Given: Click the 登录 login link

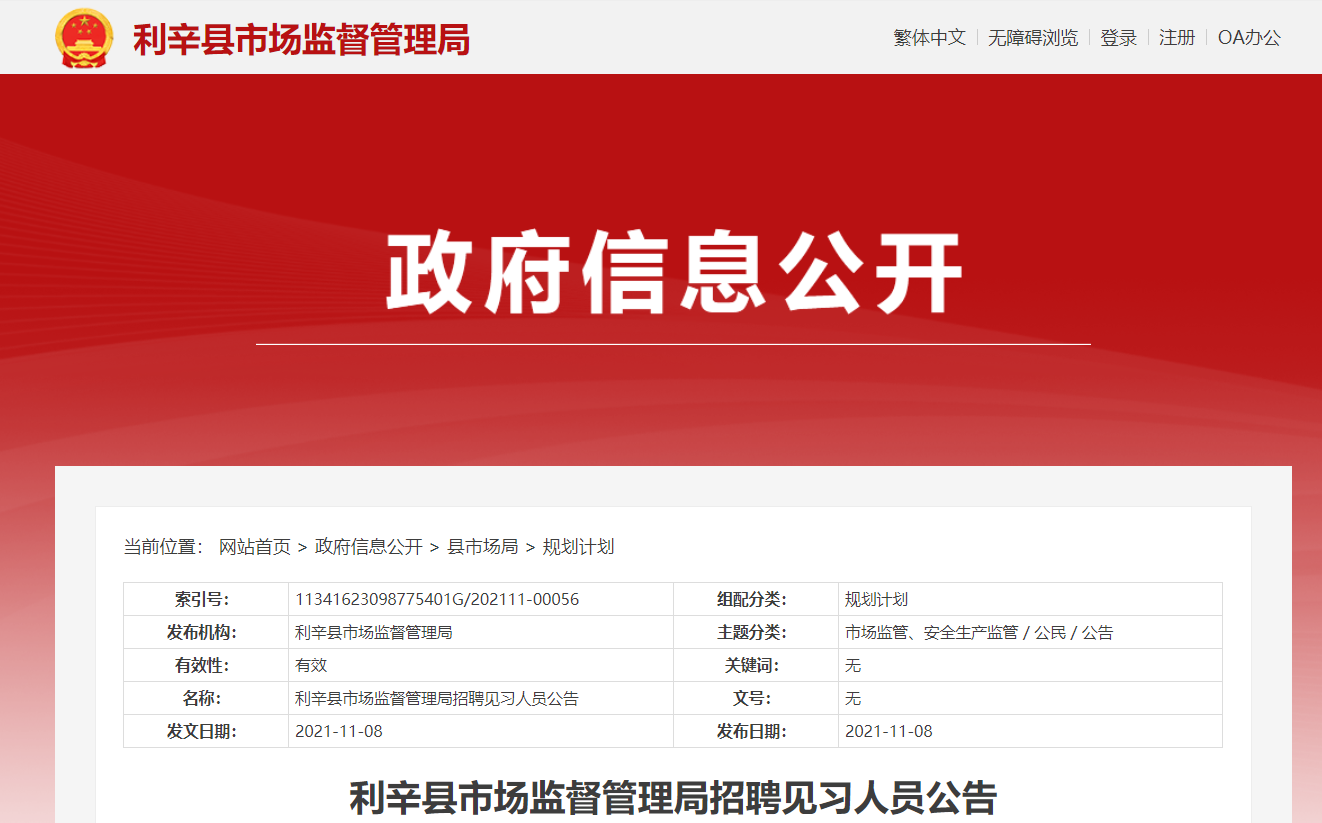Looking at the screenshot, I should point(1119,38).
